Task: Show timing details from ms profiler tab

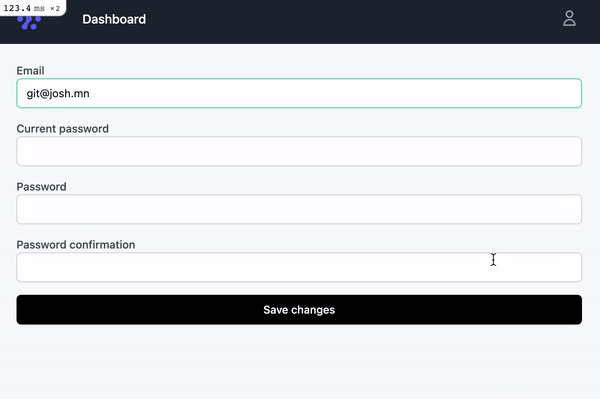Action: 31,8
